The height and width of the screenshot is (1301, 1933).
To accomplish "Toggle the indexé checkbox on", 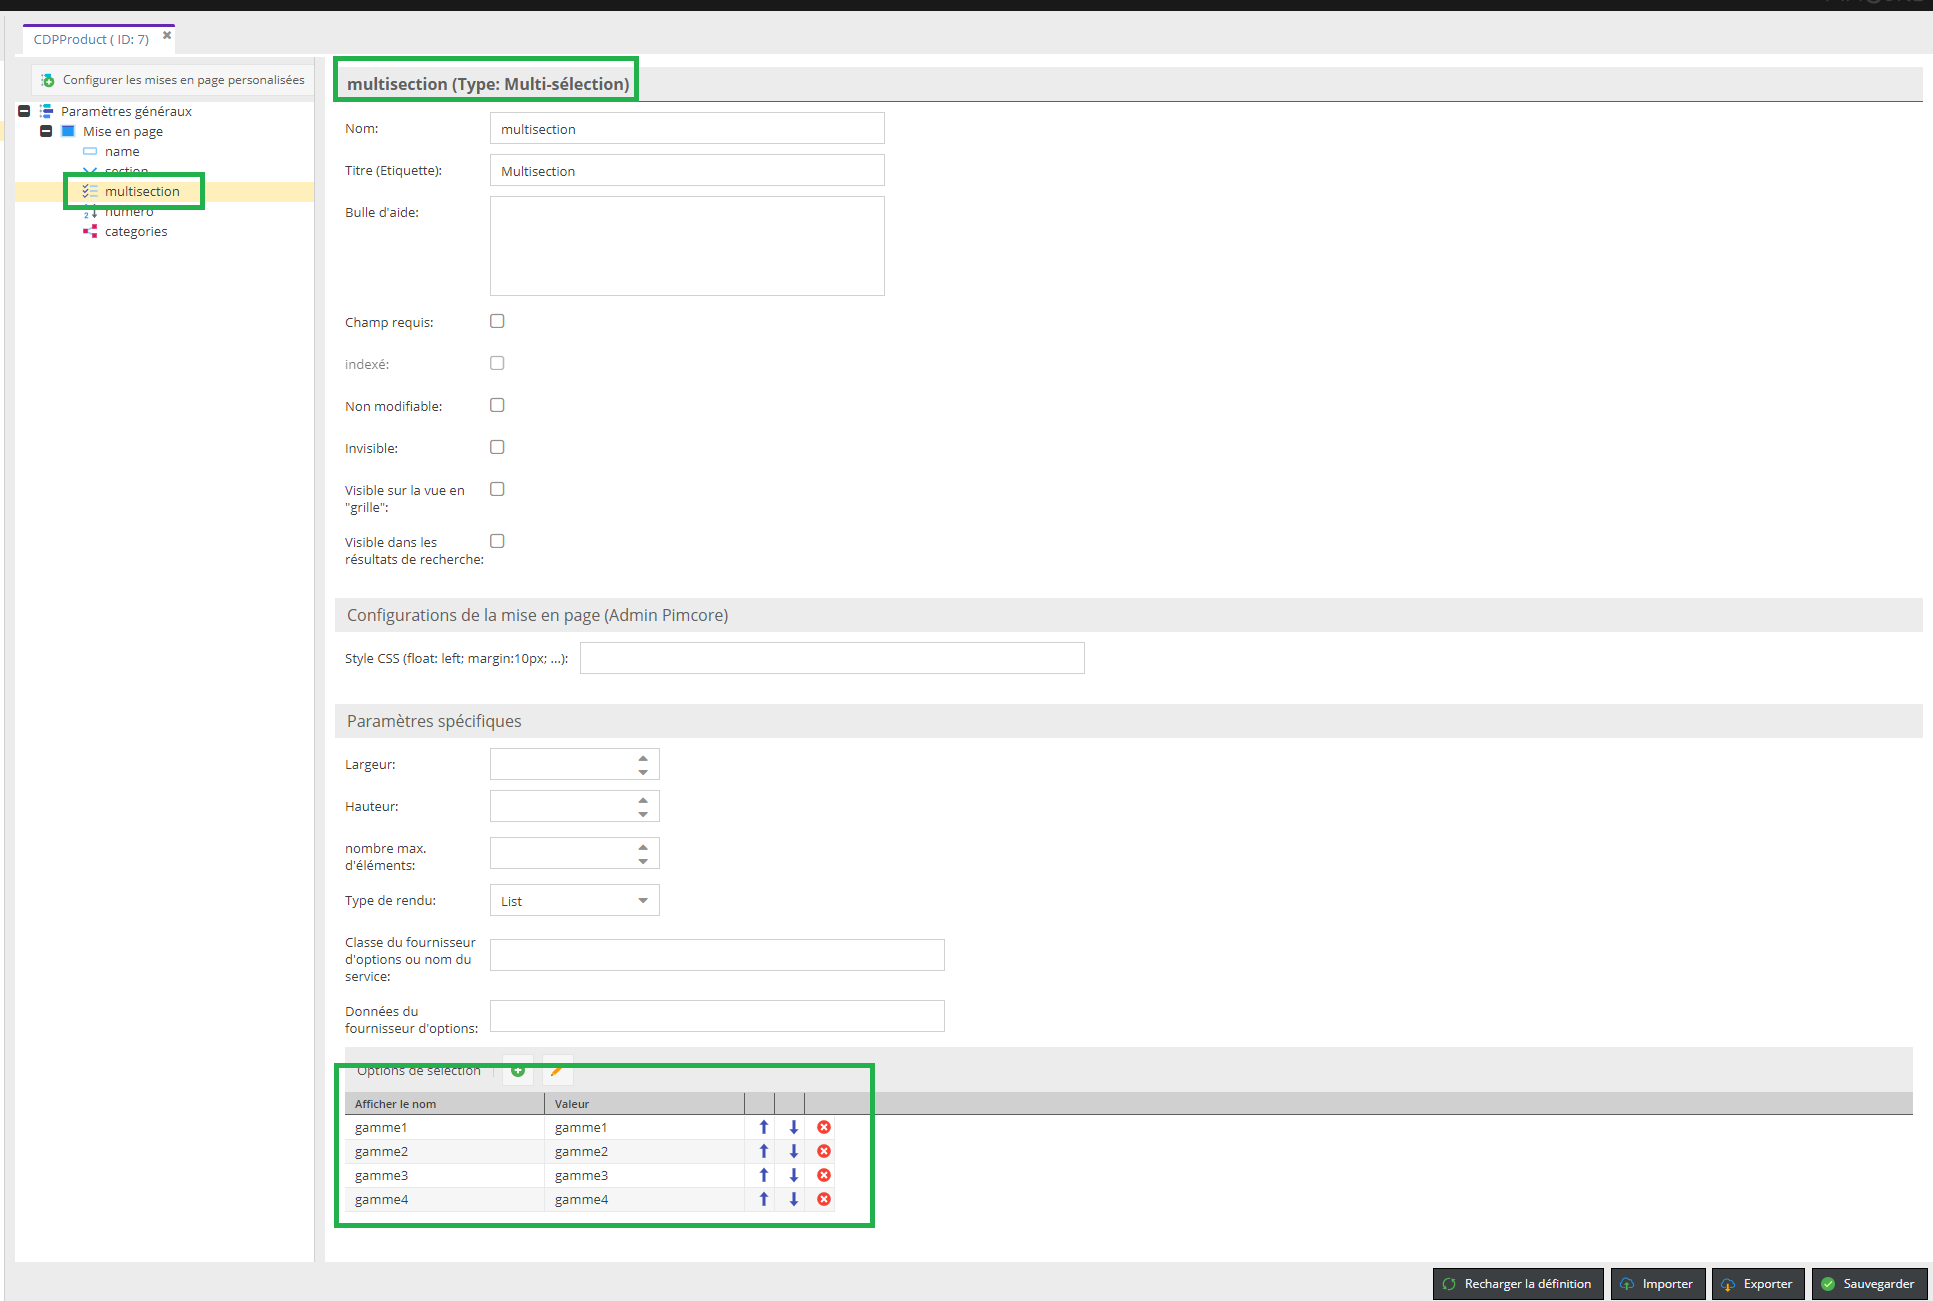I will 497,363.
